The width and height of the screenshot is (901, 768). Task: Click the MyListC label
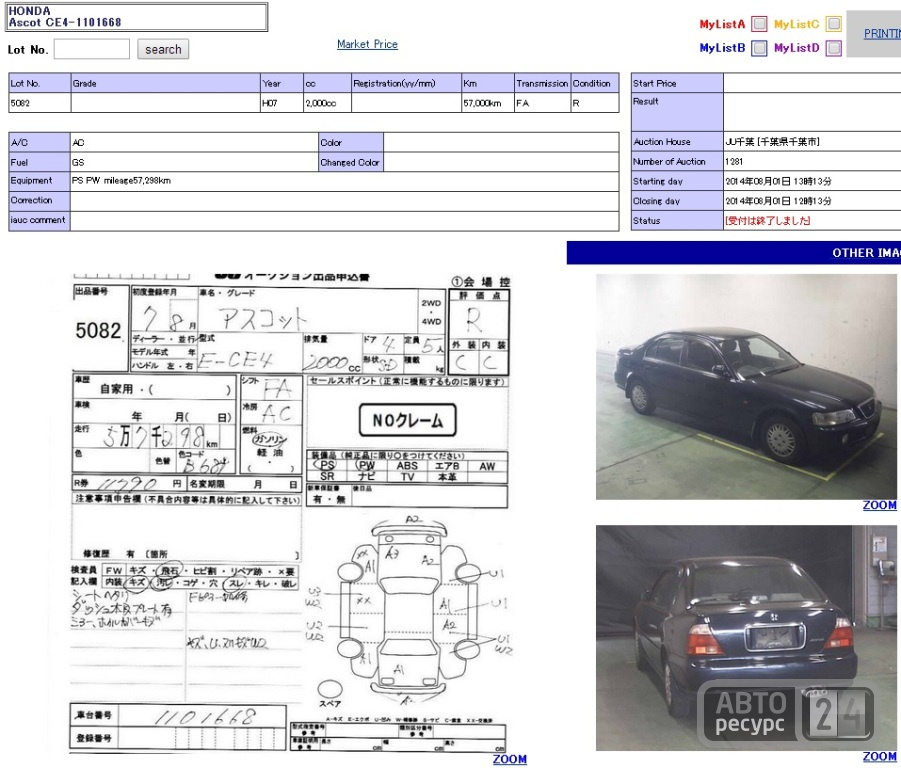click(796, 24)
